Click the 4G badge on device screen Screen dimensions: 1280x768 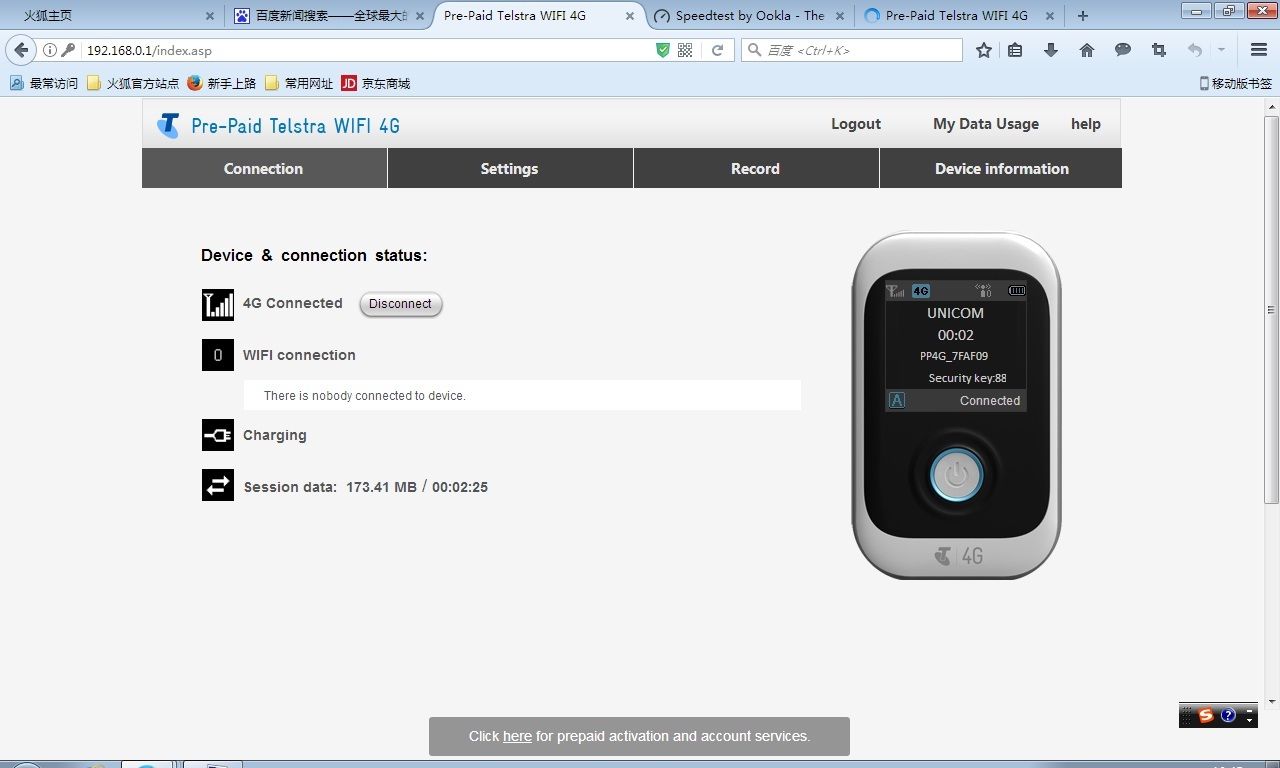[x=921, y=291]
